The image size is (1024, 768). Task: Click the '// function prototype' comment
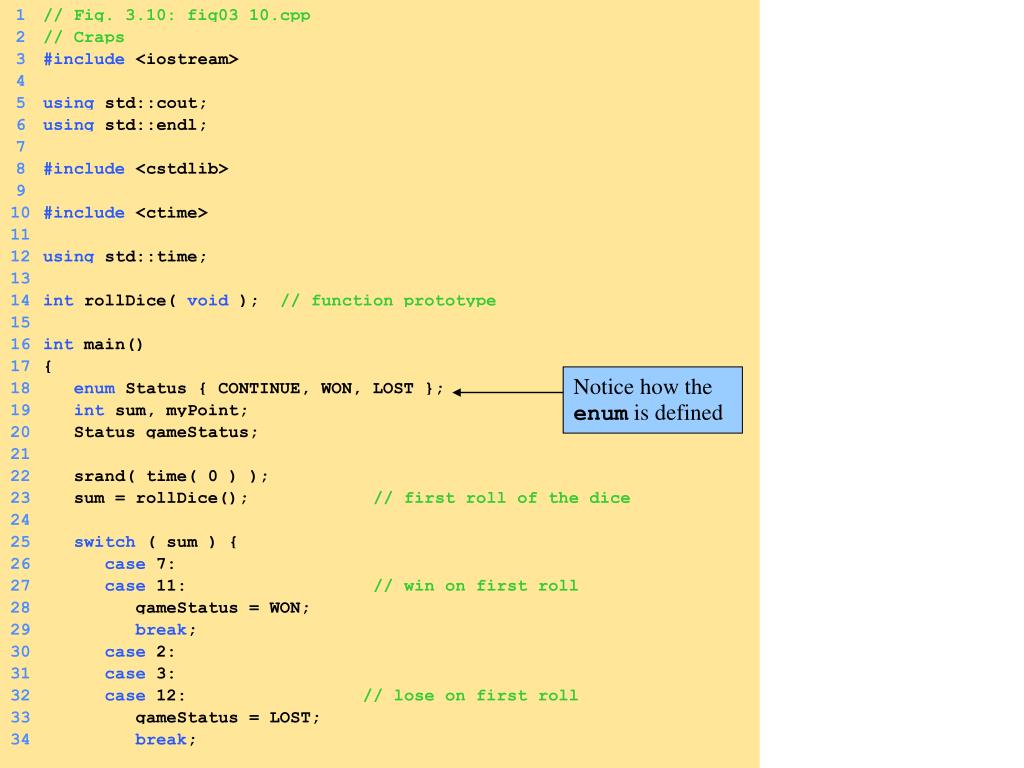[x=388, y=300]
